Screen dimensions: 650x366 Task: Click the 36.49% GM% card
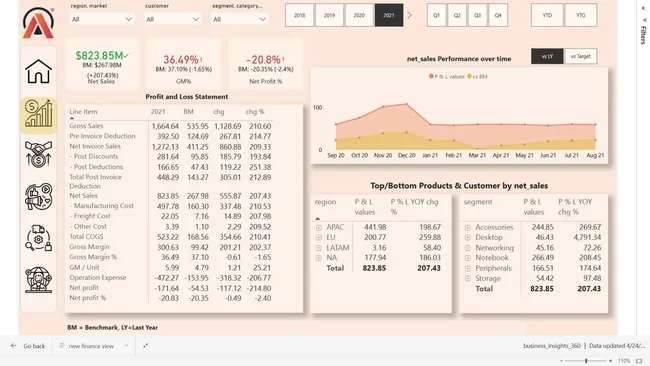tap(183, 64)
